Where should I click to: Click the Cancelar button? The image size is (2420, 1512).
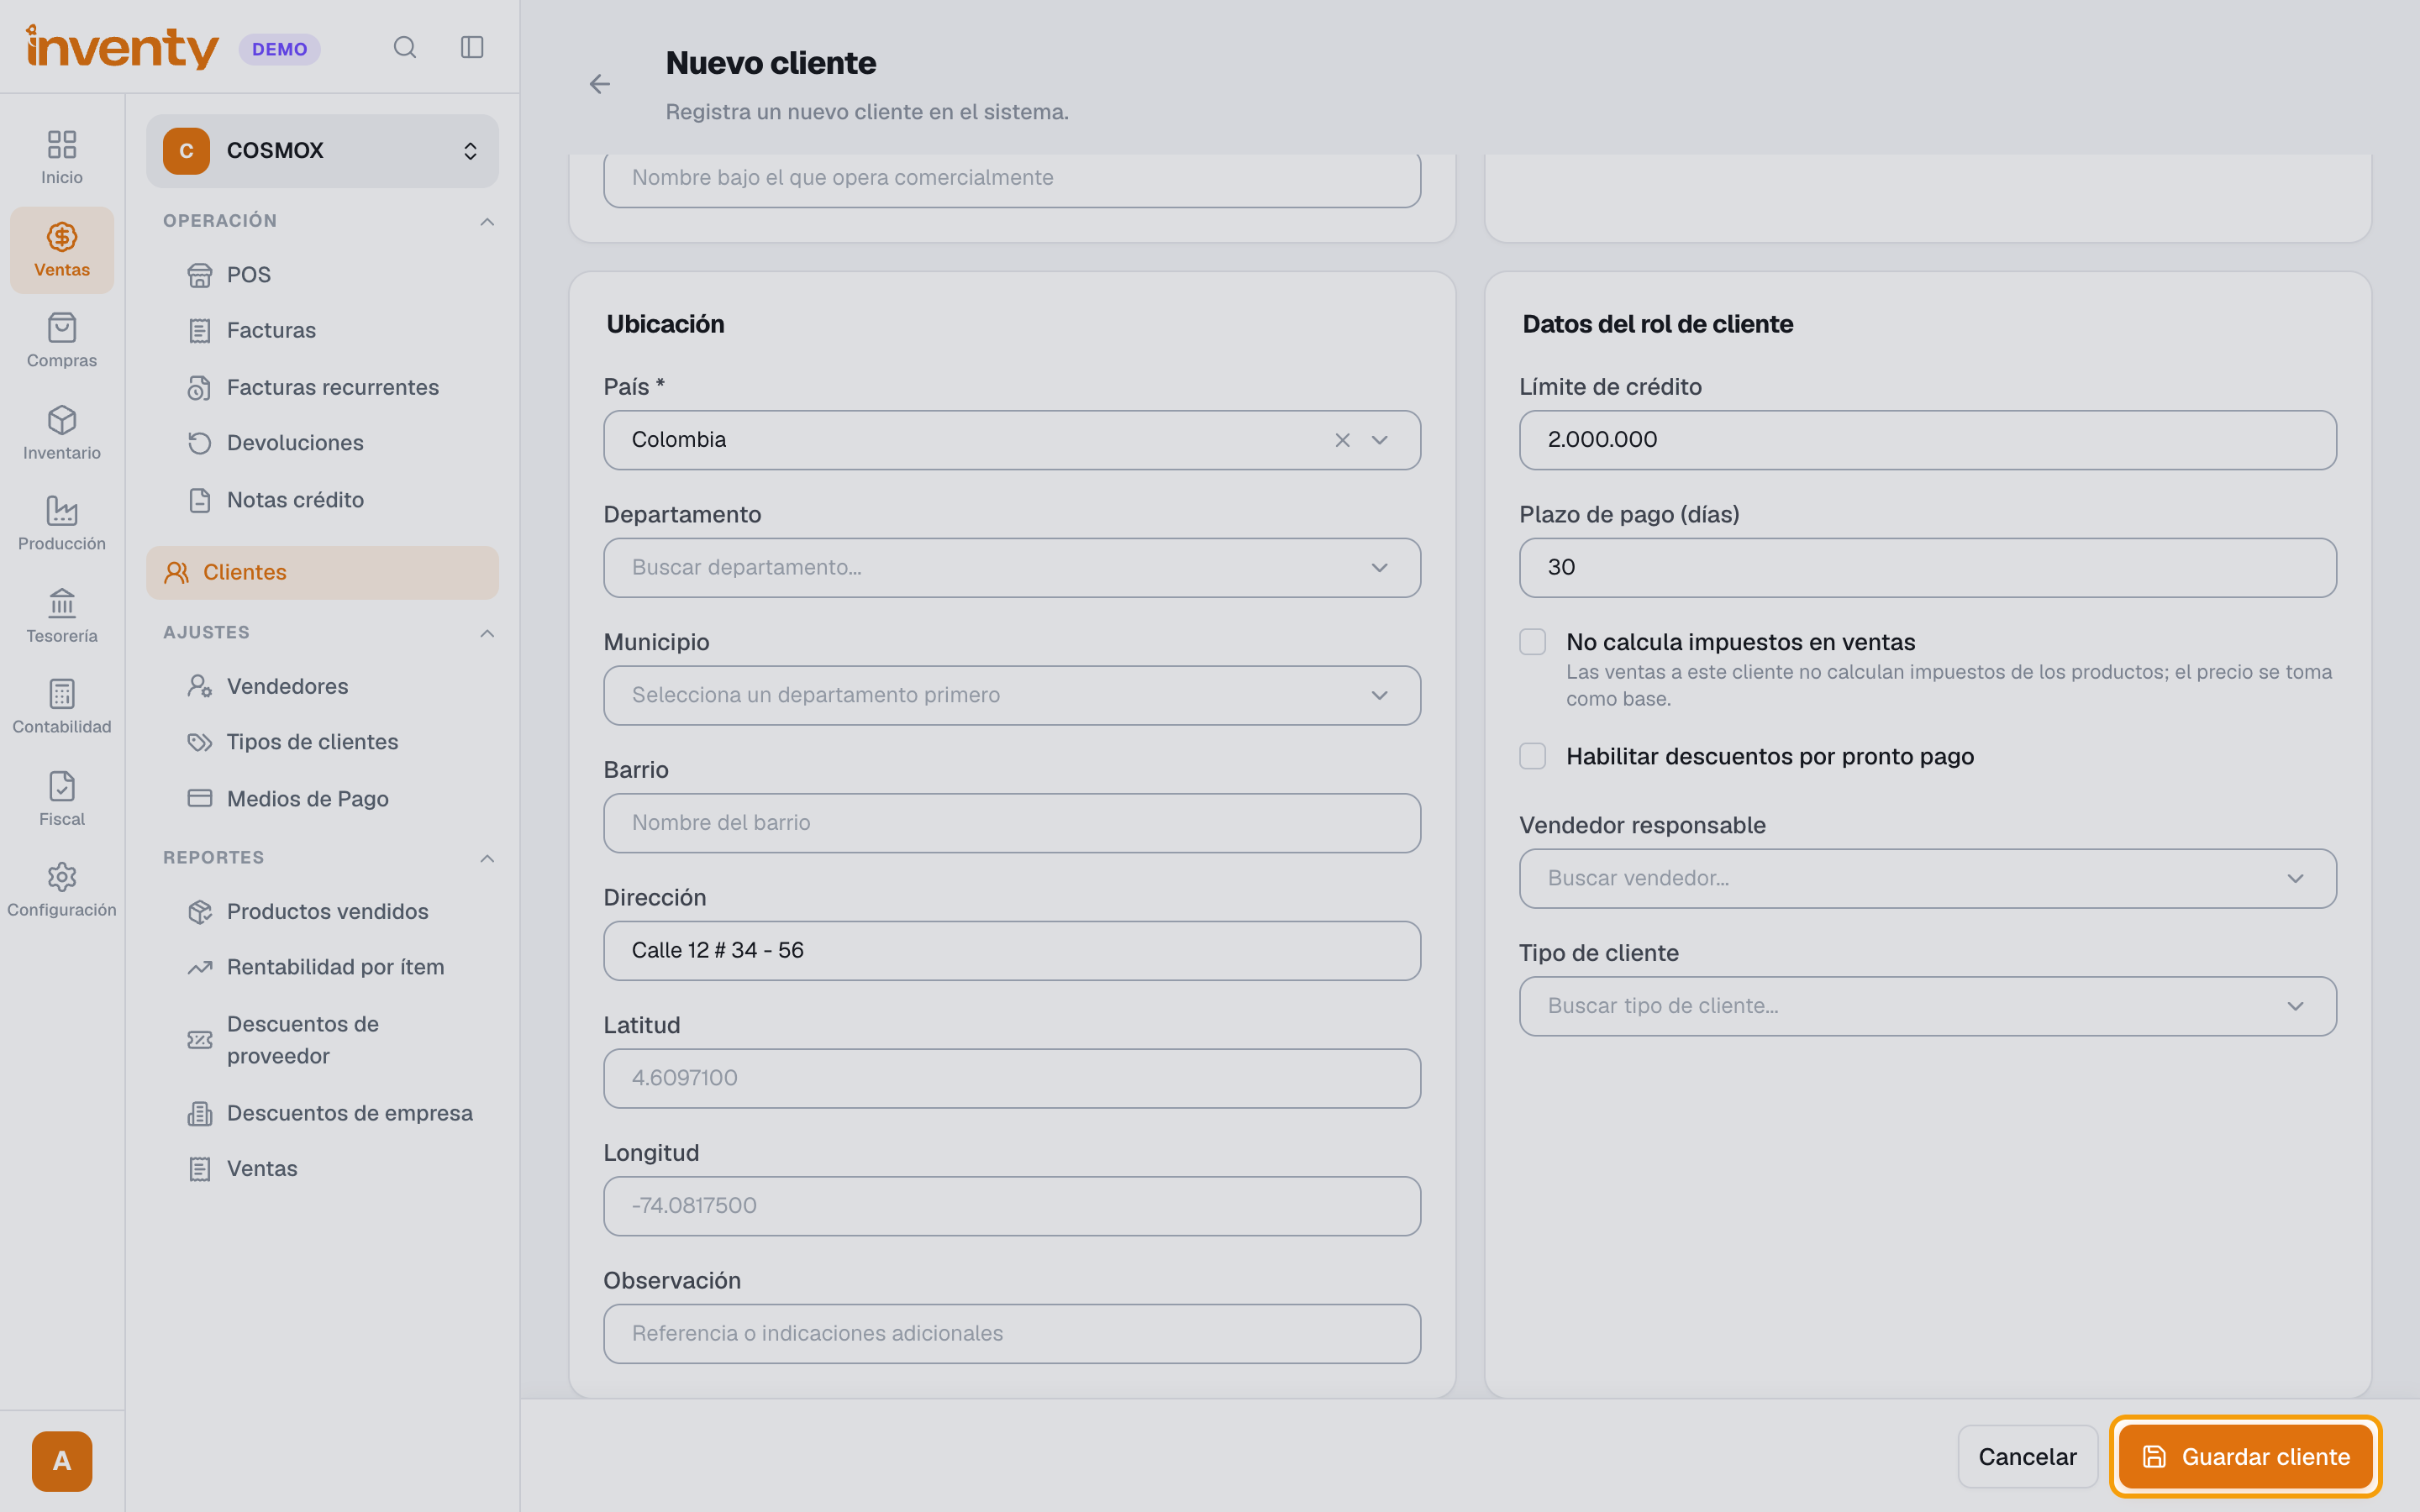2027,1457
